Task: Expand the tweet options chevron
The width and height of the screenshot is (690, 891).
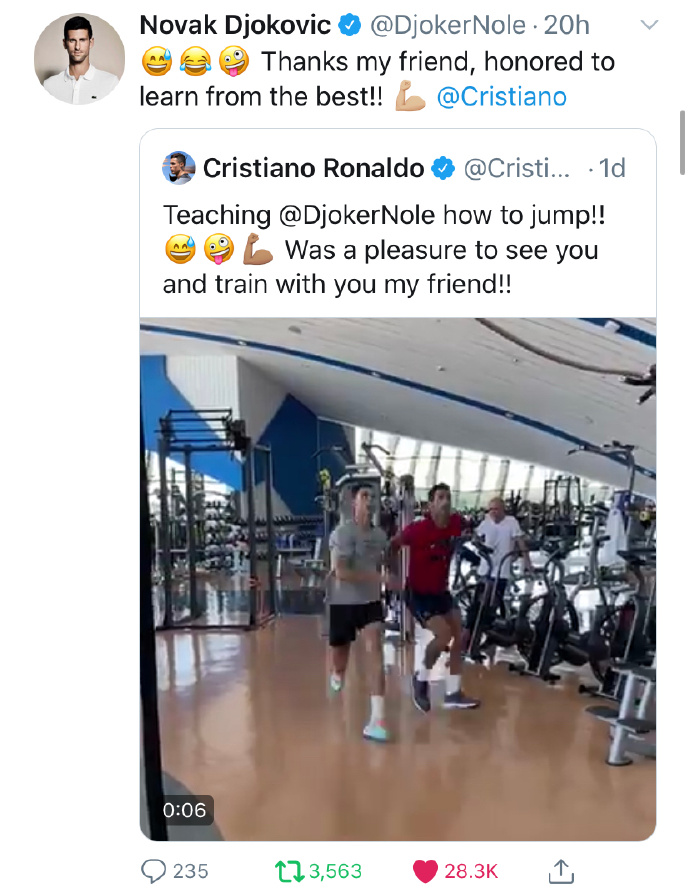Action: 649,25
